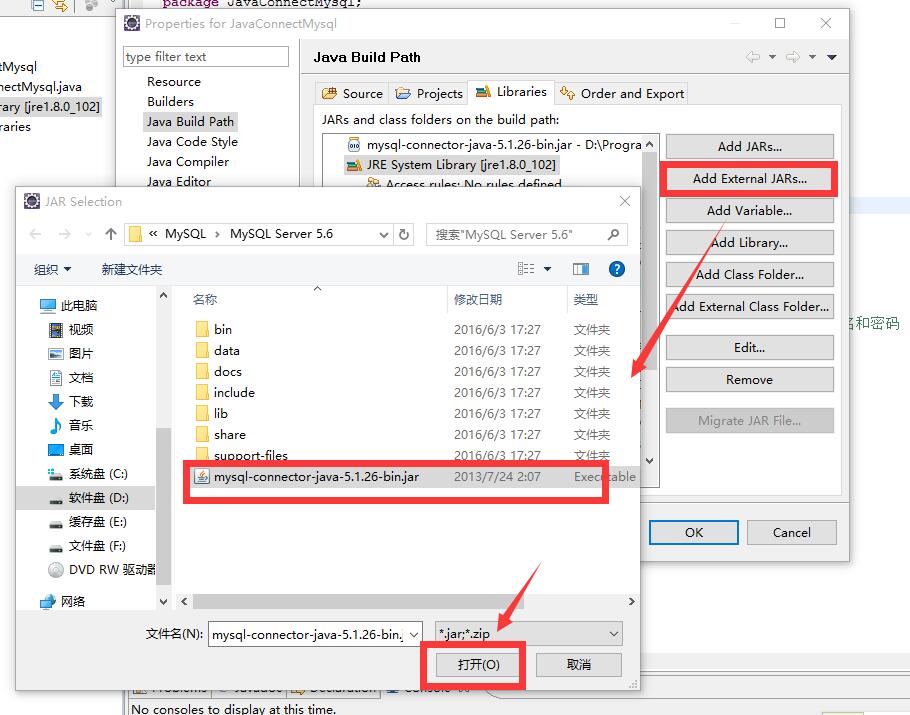
Task: Click the Add External JARs... button
Action: [x=749, y=178]
